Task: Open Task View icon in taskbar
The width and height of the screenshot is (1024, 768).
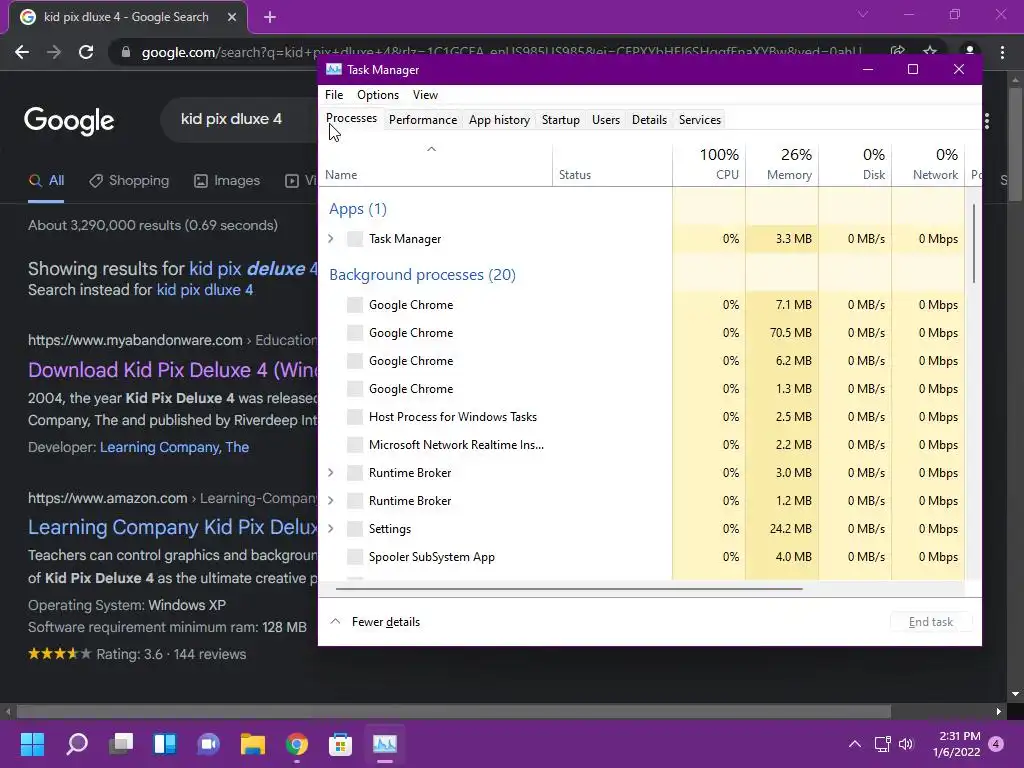Action: 121,744
